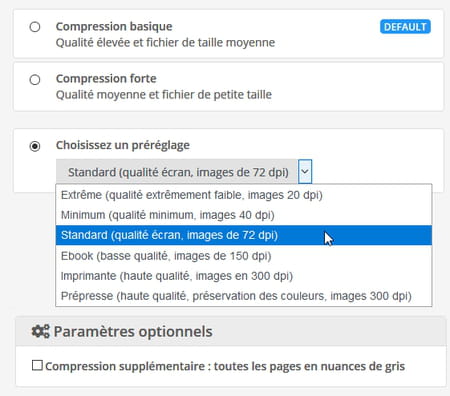
Task: Select the Compression forte radio button
Action: 35,80
